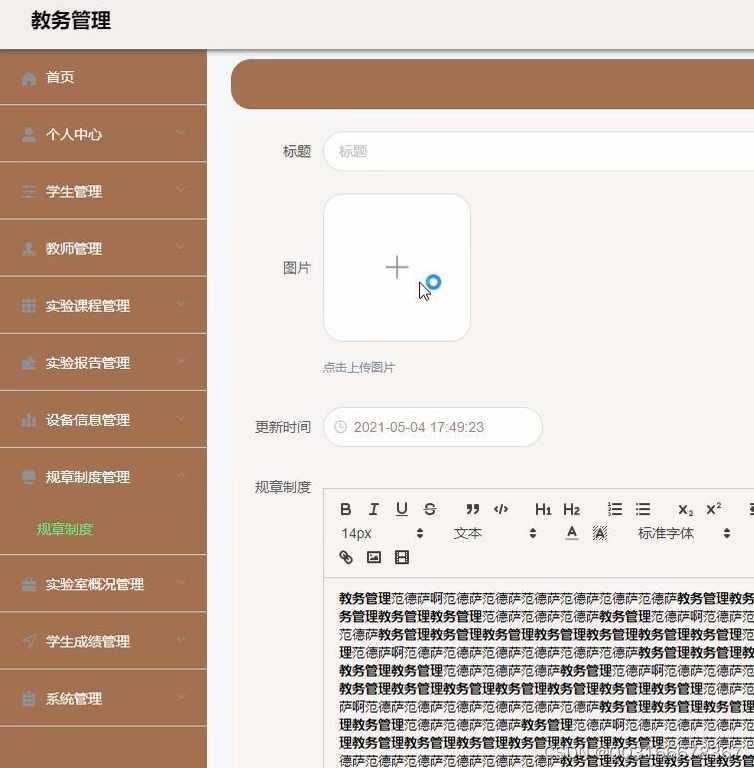Click the bar chart icon beside 设备信息管理
Viewport: 754px width, 768px height.
[29, 420]
